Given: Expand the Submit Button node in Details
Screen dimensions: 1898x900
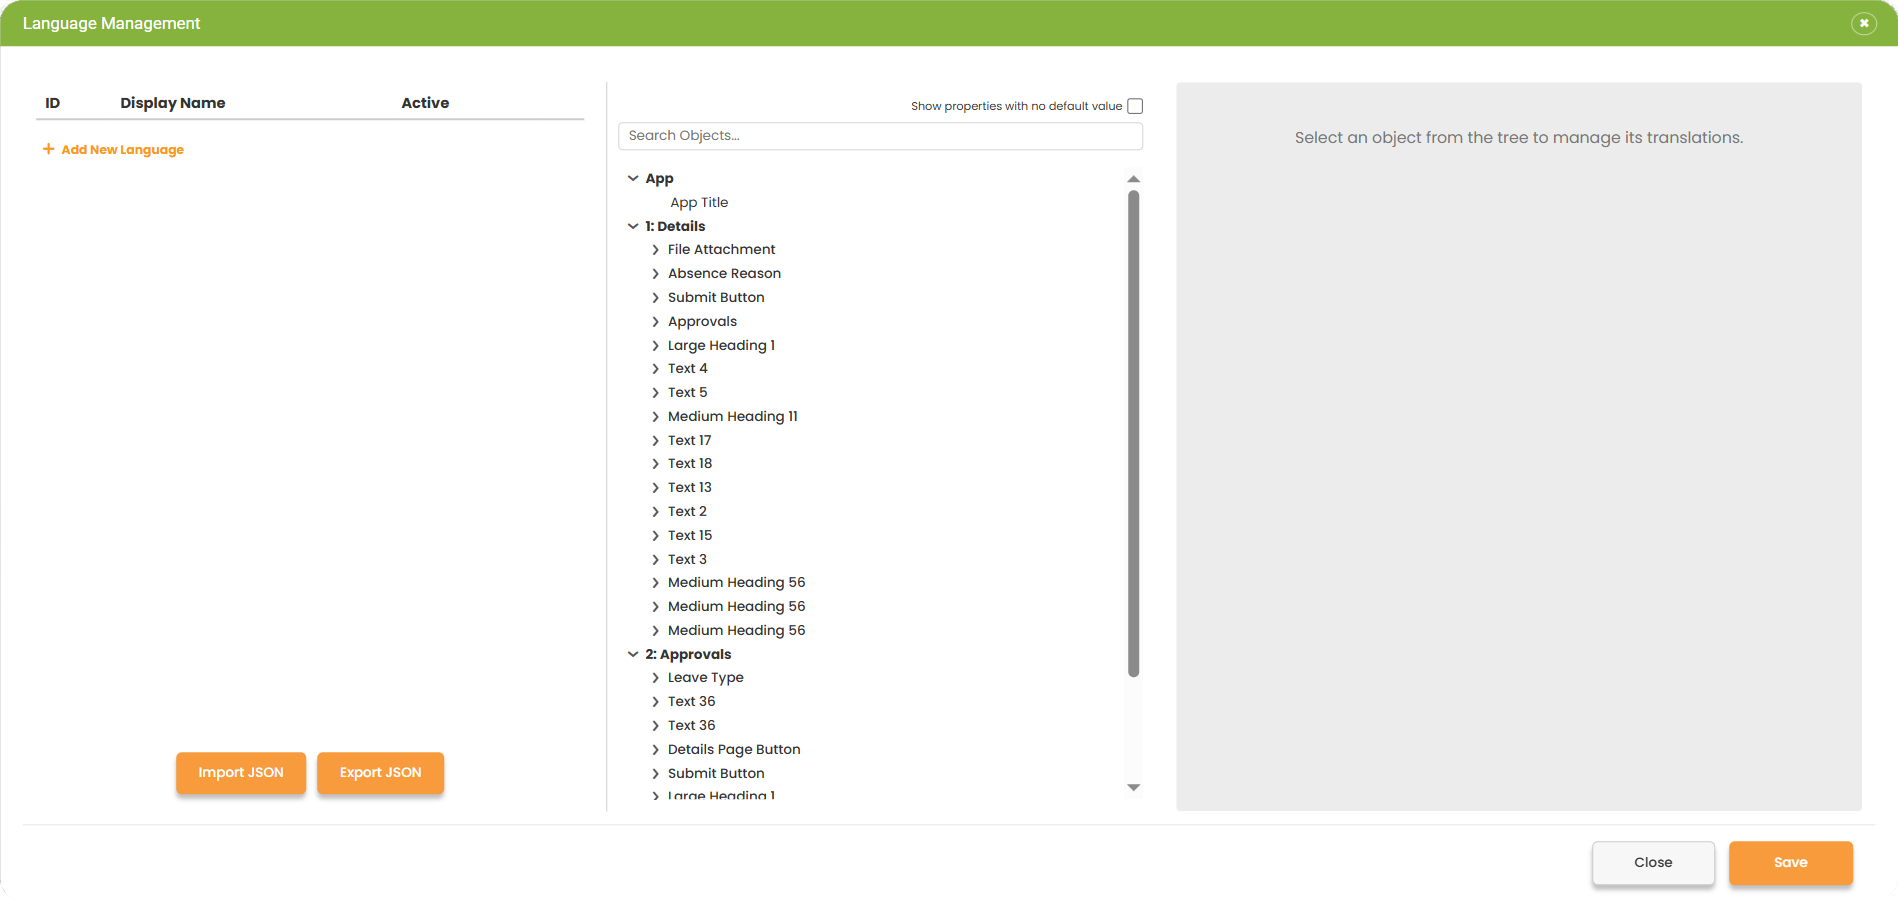Looking at the screenshot, I should 655,297.
